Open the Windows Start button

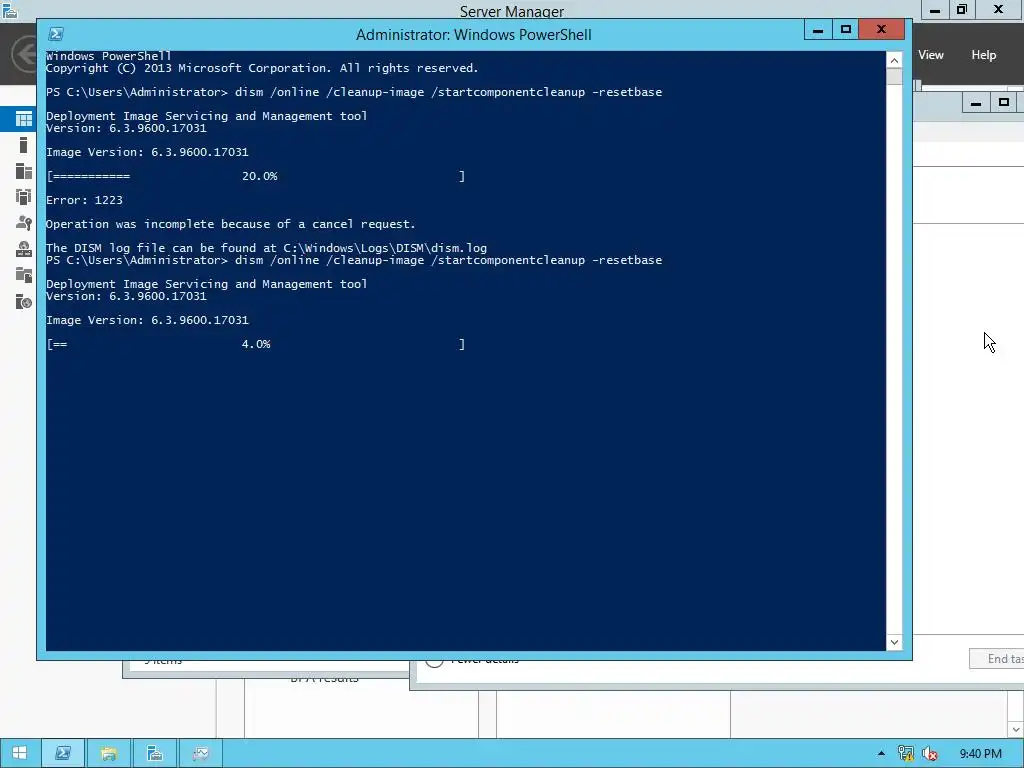[20, 753]
